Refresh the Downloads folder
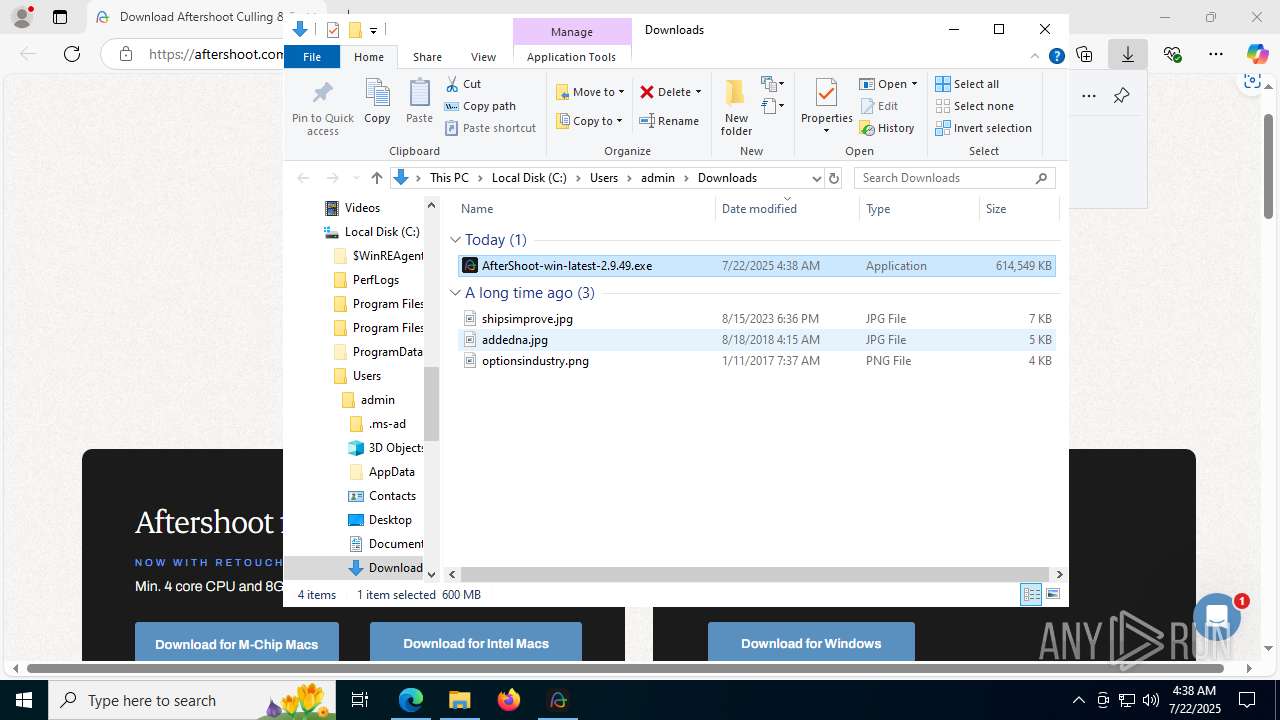This screenshot has height=720, width=1280. [x=834, y=178]
